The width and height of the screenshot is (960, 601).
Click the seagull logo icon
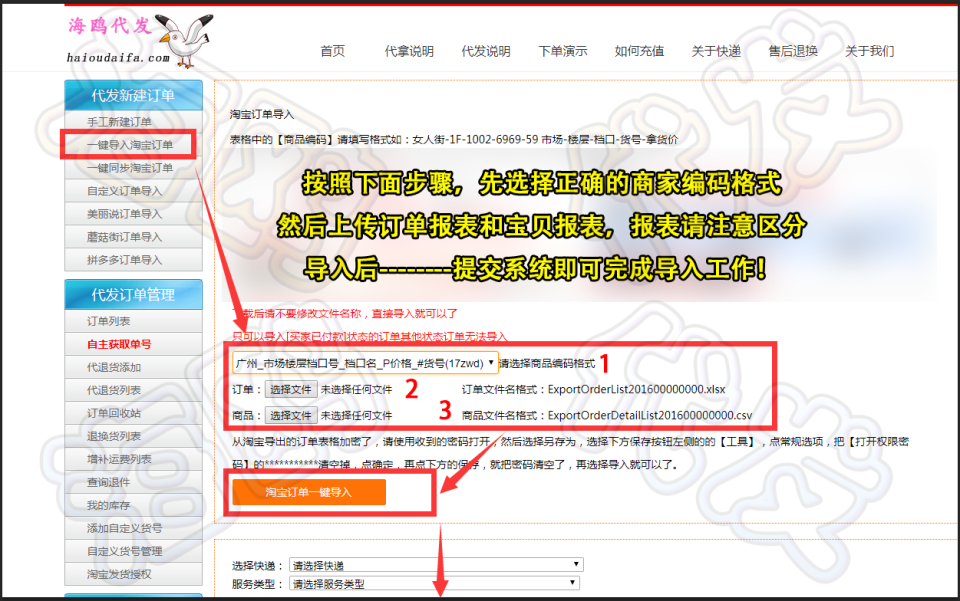pyautogui.click(x=182, y=39)
